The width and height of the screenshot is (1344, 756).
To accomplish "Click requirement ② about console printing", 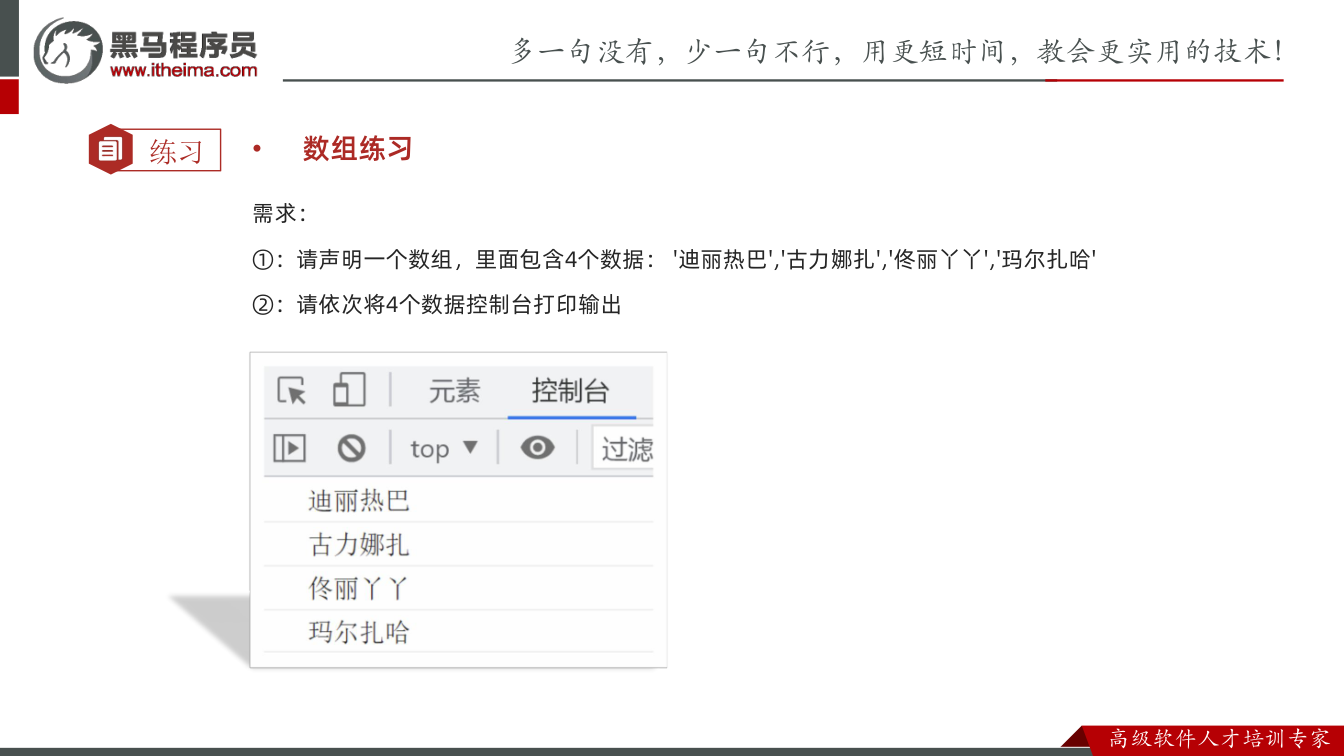I will [437, 305].
